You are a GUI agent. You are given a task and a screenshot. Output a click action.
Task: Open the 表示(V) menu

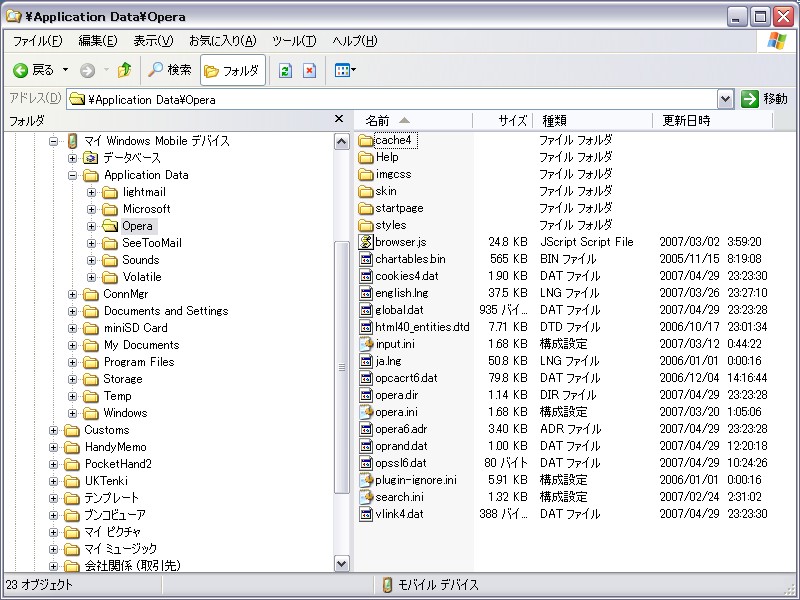coord(153,41)
